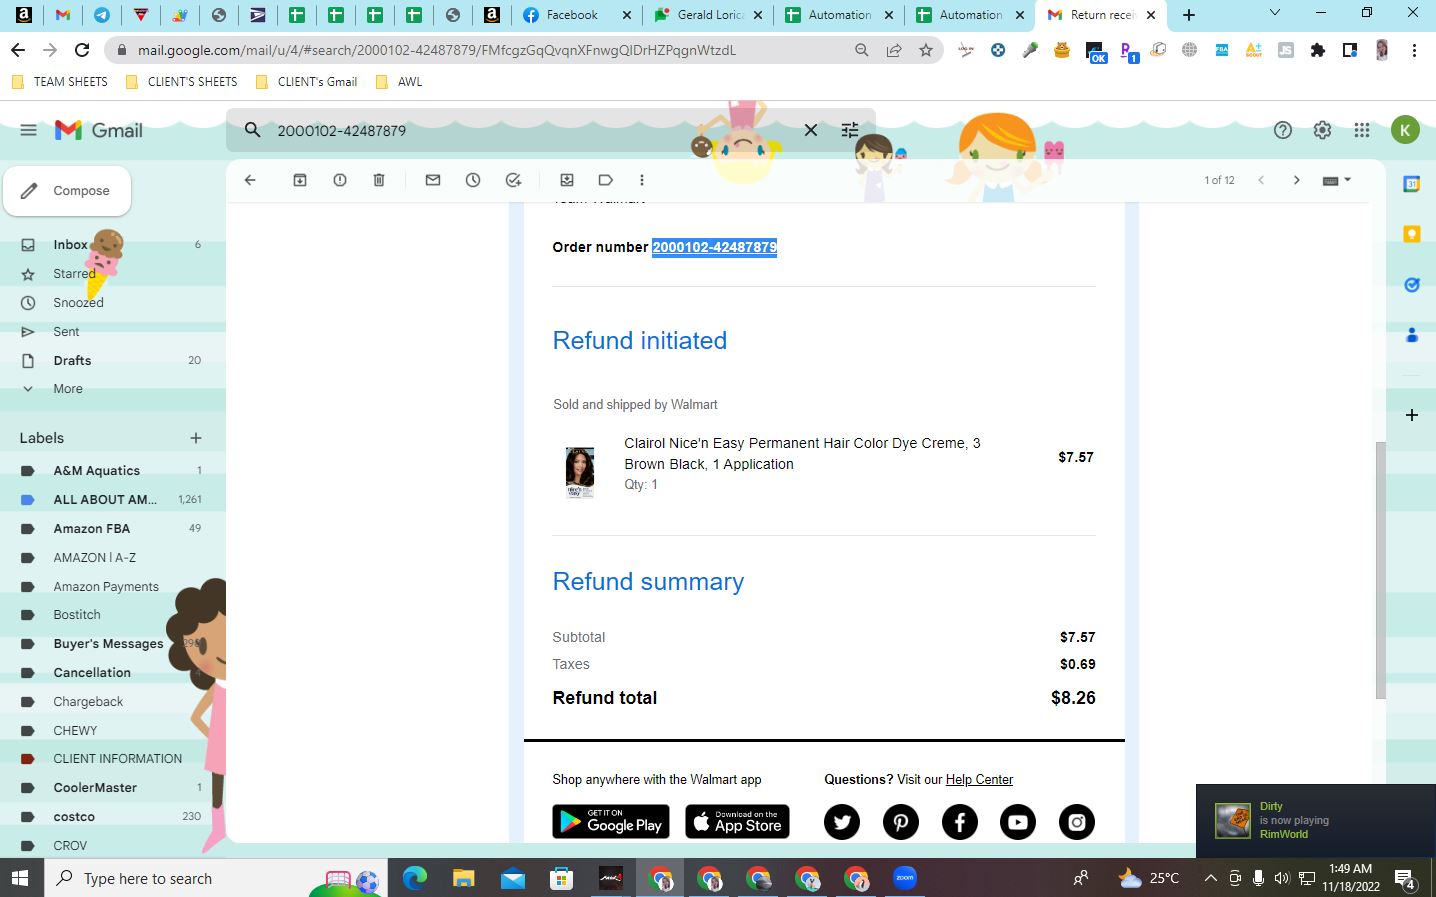Snooze this email
The width and height of the screenshot is (1436, 897).
pos(473,180)
